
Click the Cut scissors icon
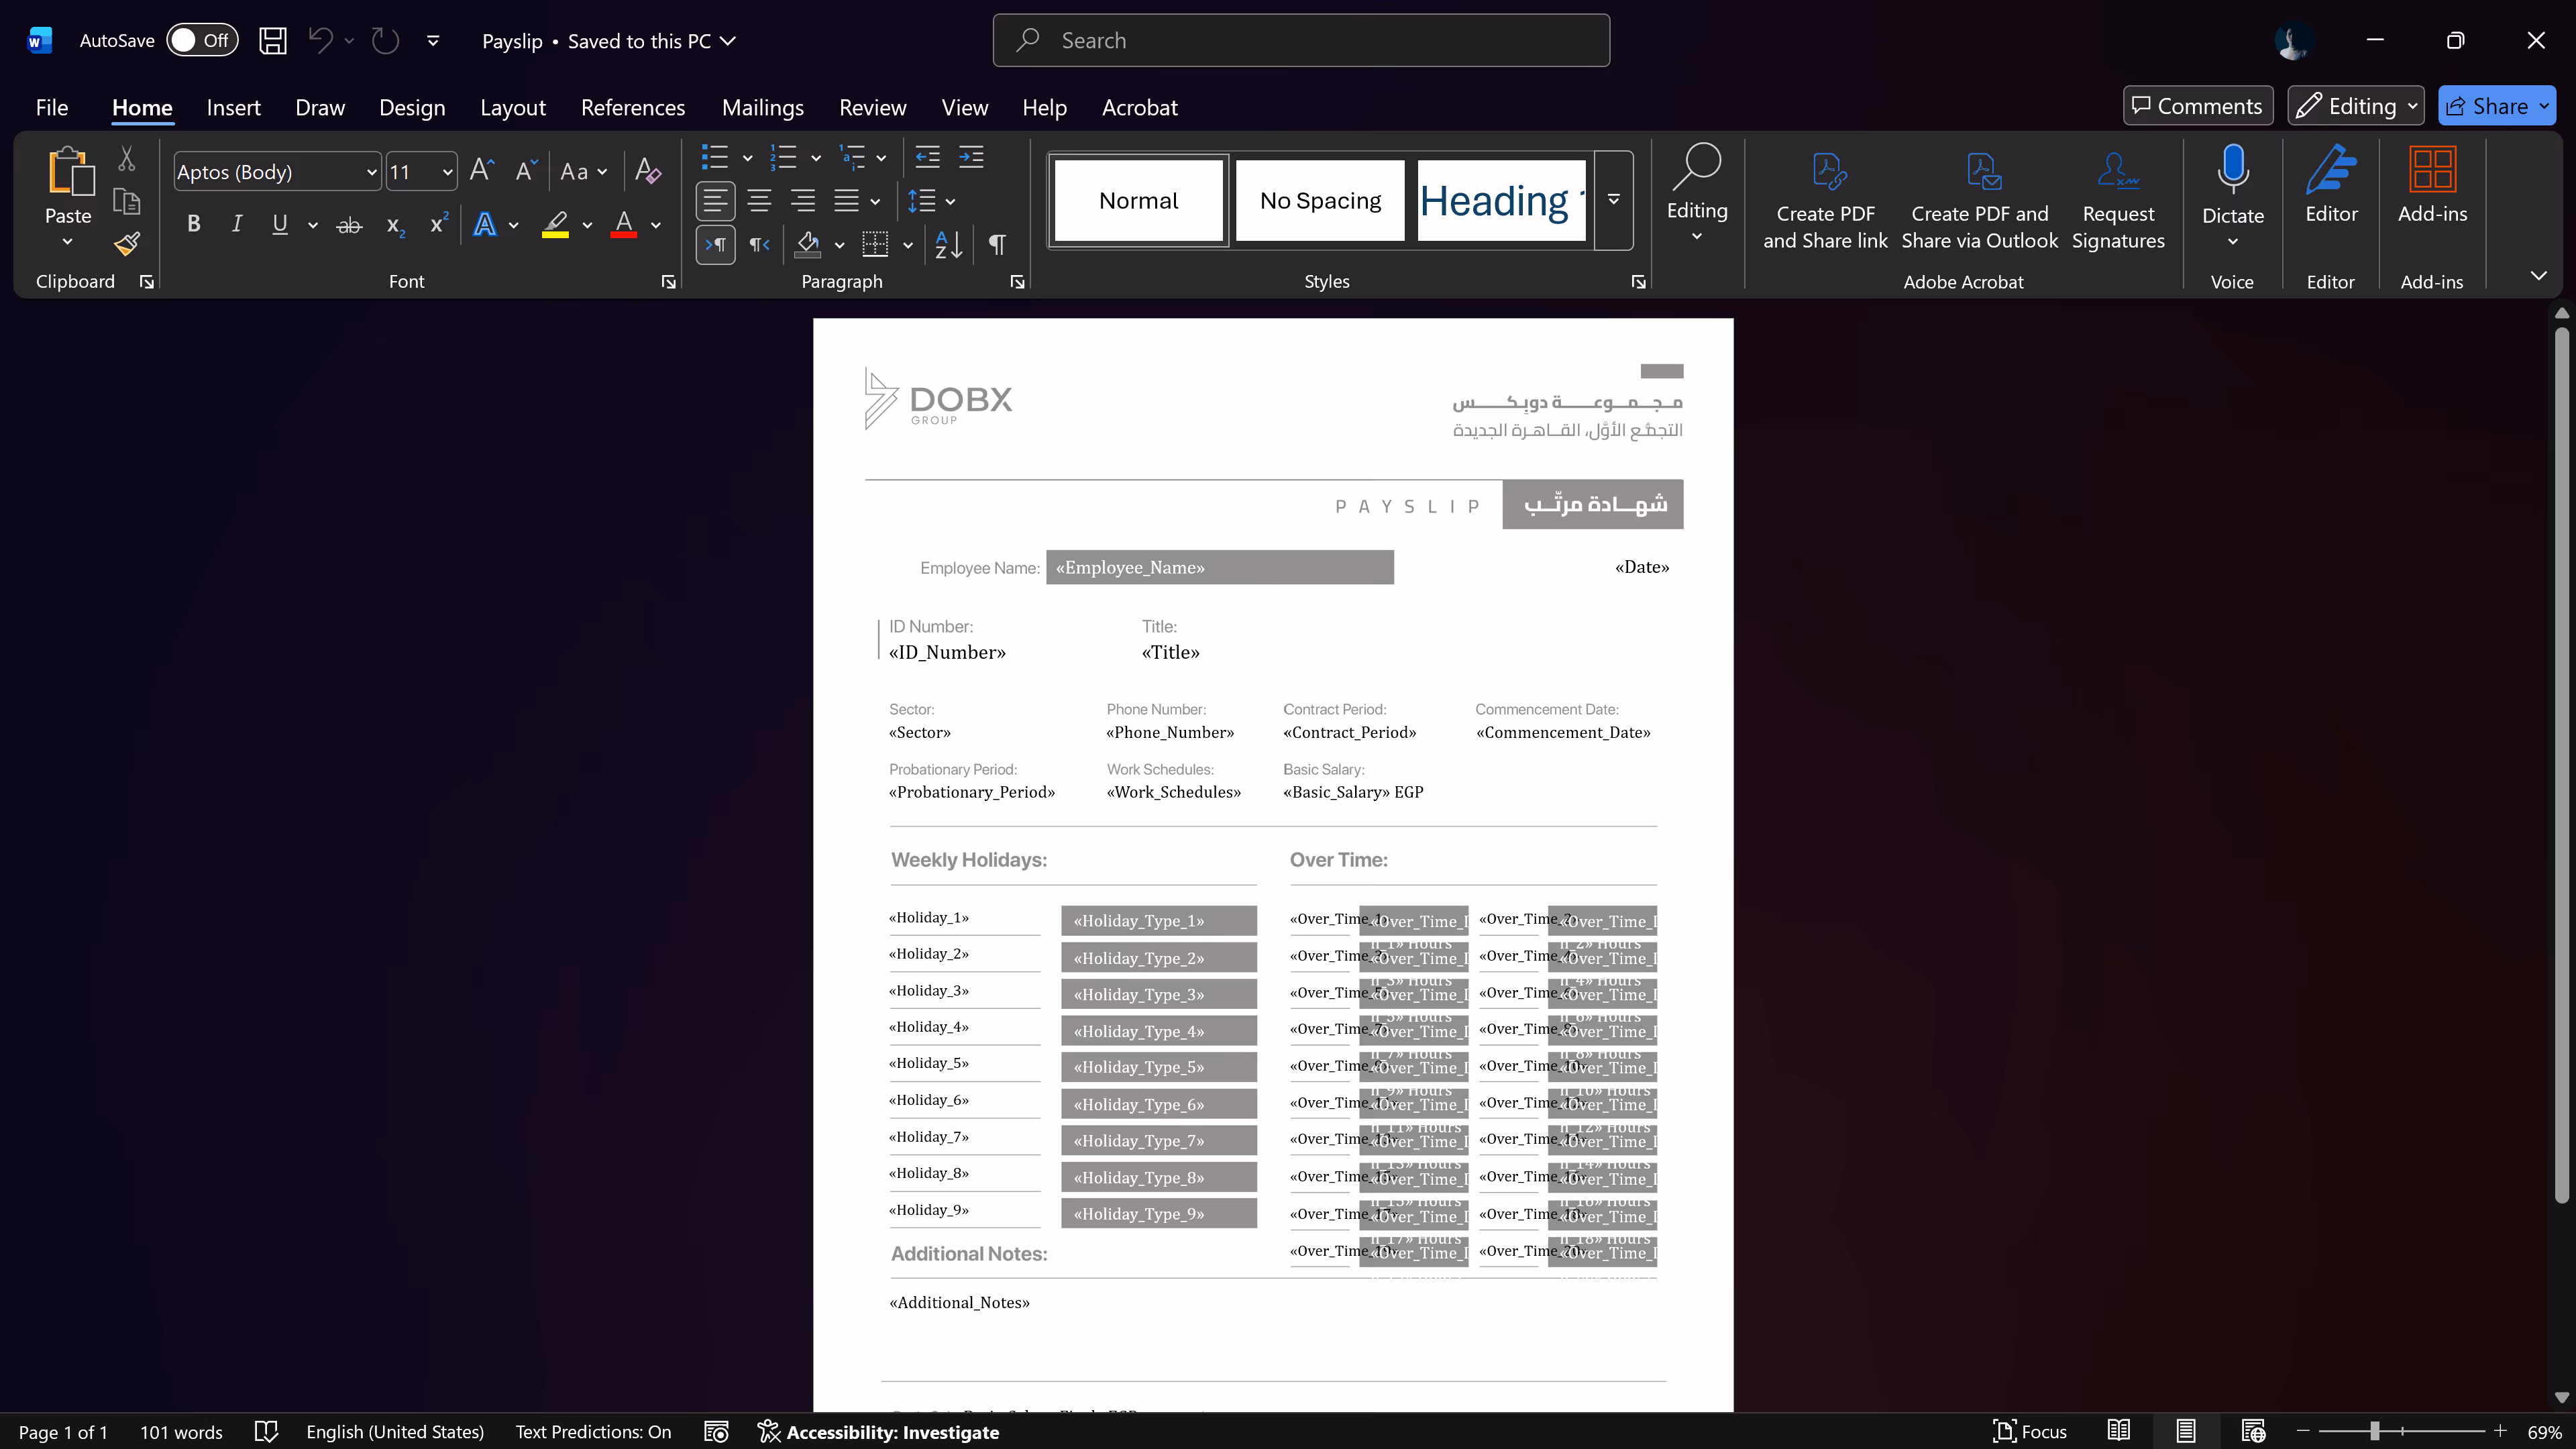[x=127, y=158]
